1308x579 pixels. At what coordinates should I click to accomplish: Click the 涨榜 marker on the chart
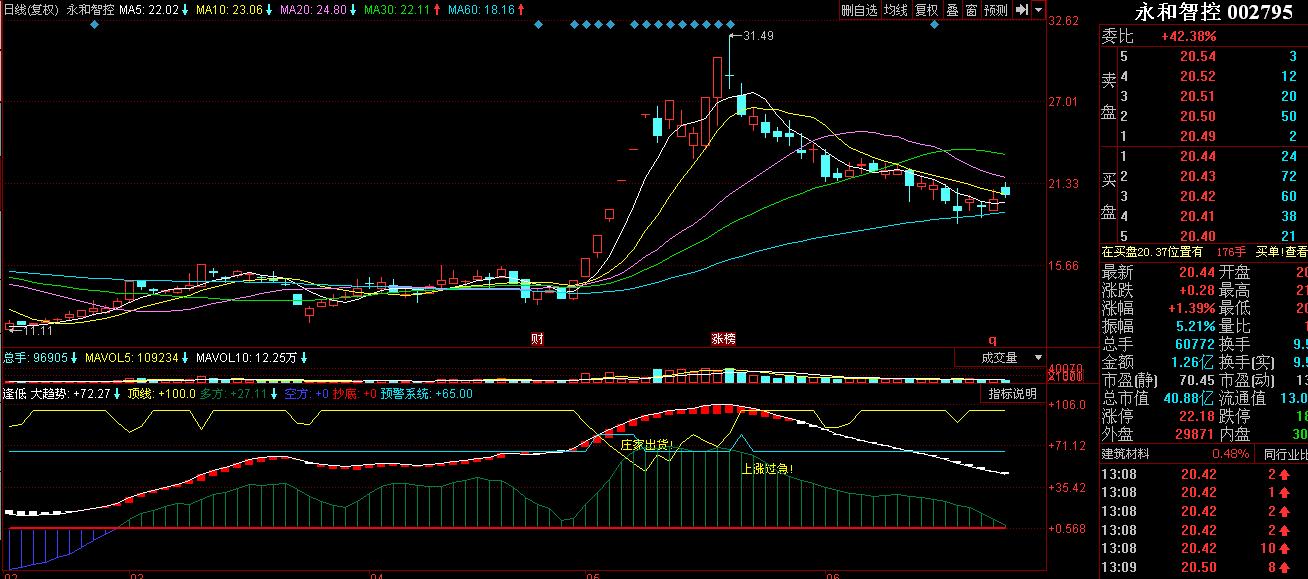click(x=723, y=339)
